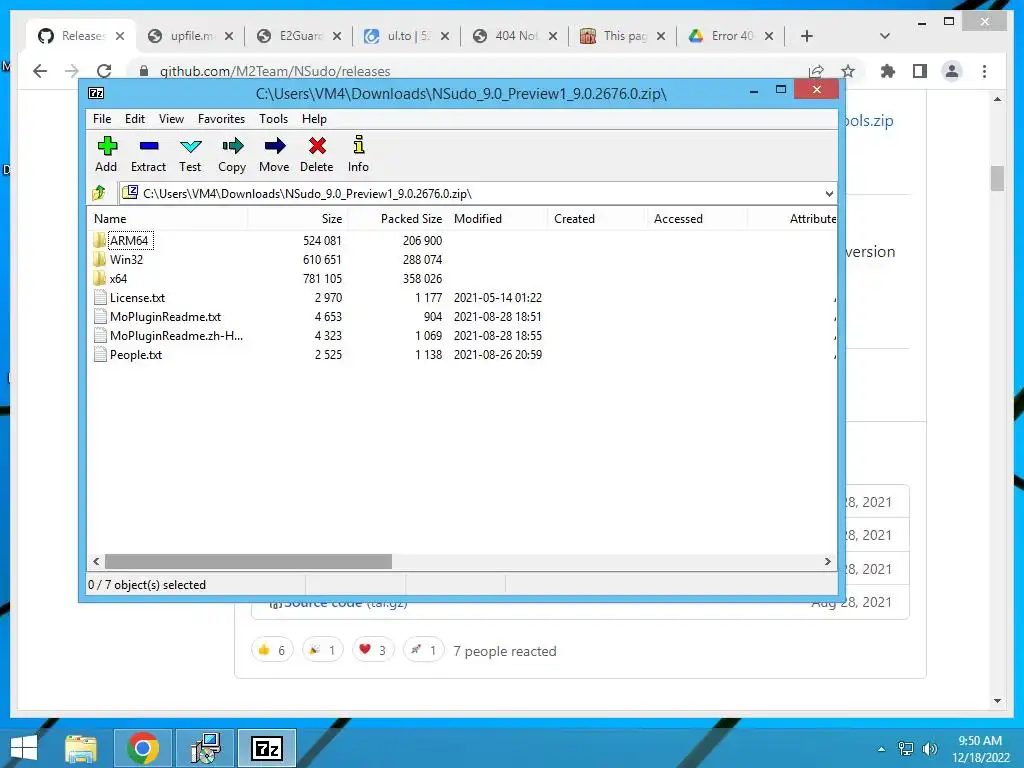Select the Move toolbar icon
This screenshot has width=1024, height=768.
(274, 154)
